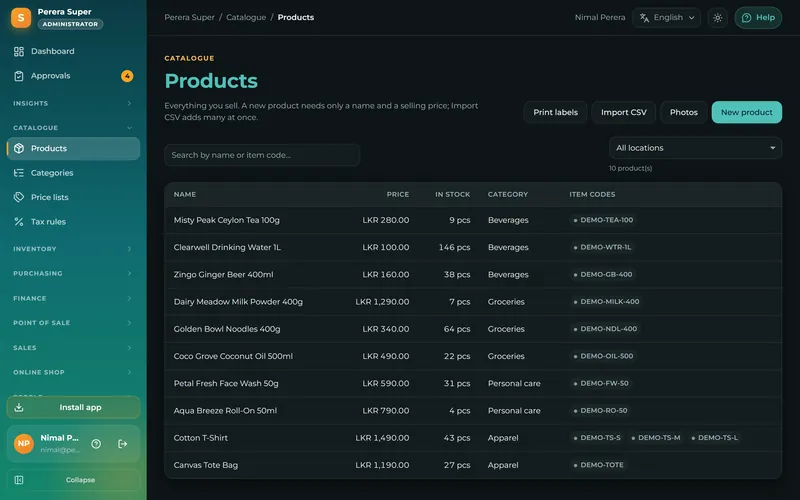Viewport: 800px width, 500px height.
Task: Expand the Online Shop sidebar section
Action: click(x=73, y=372)
